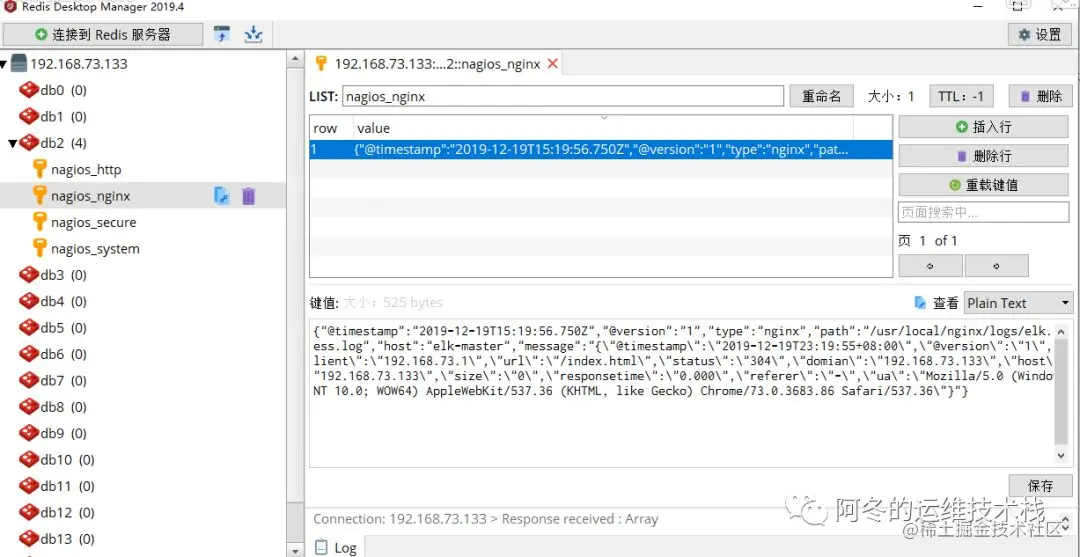
Task: Click the TTL: -1 button
Action: (961, 96)
